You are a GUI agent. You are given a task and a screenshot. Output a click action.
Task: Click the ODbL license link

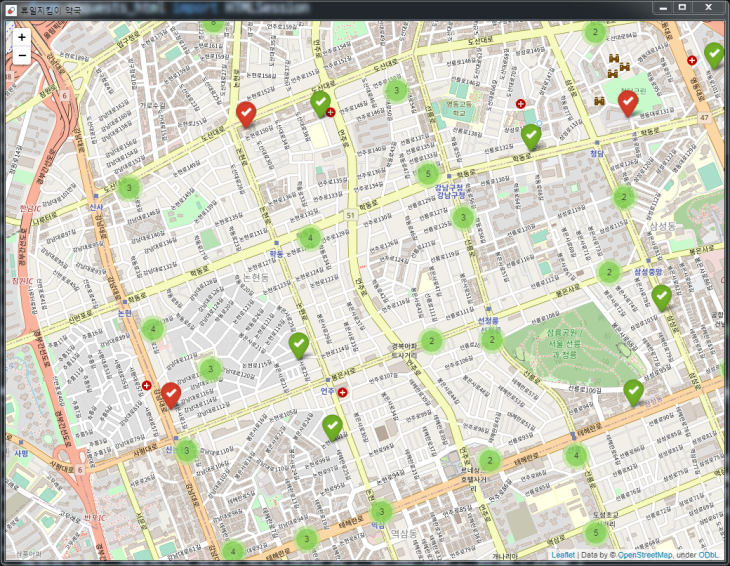[x=709, y=554]
